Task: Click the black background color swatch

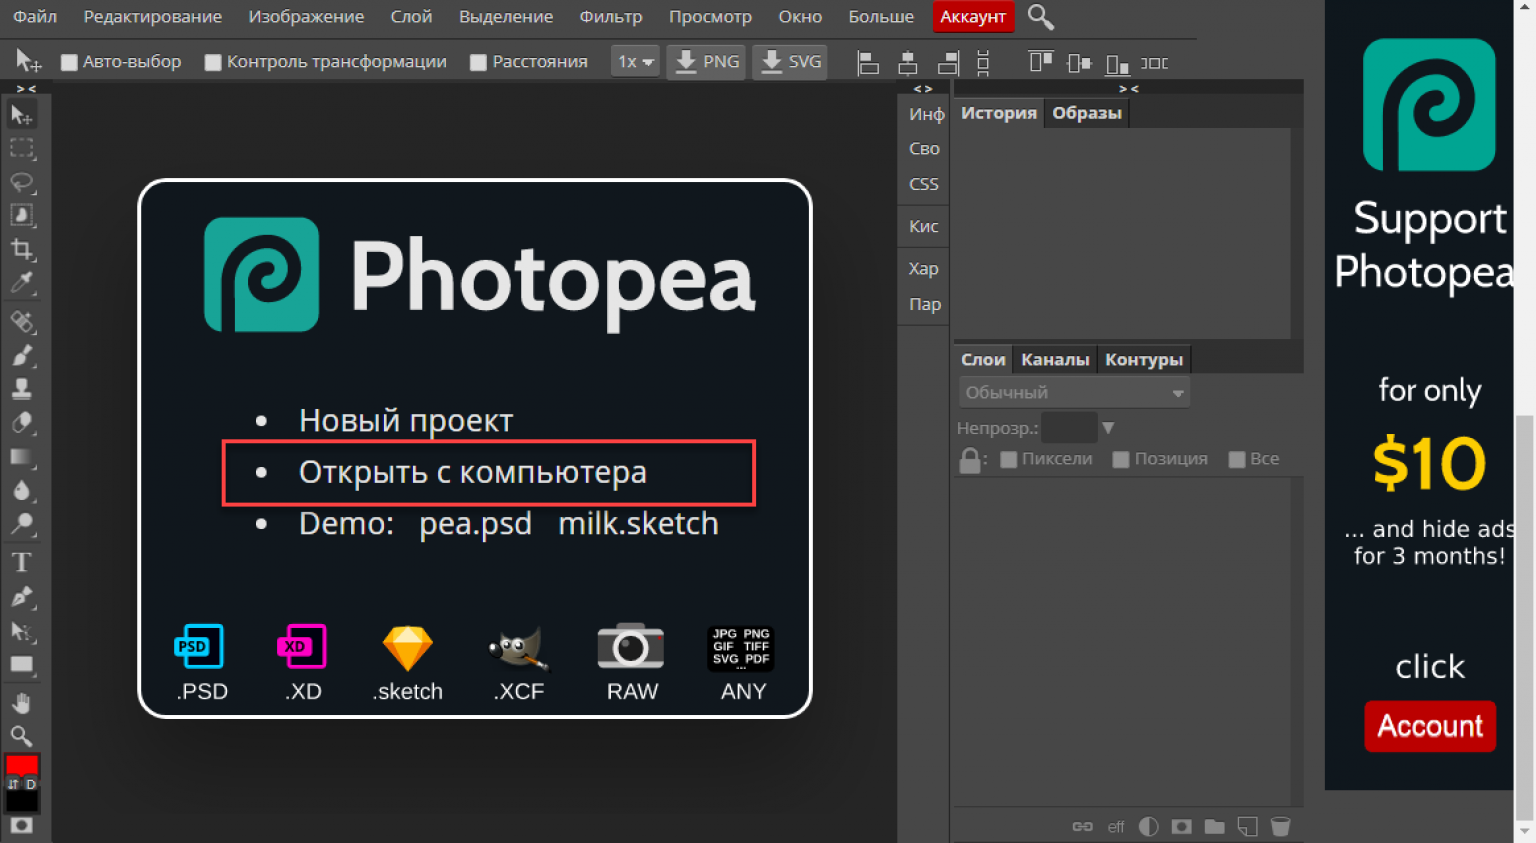Action: point(23,801)
